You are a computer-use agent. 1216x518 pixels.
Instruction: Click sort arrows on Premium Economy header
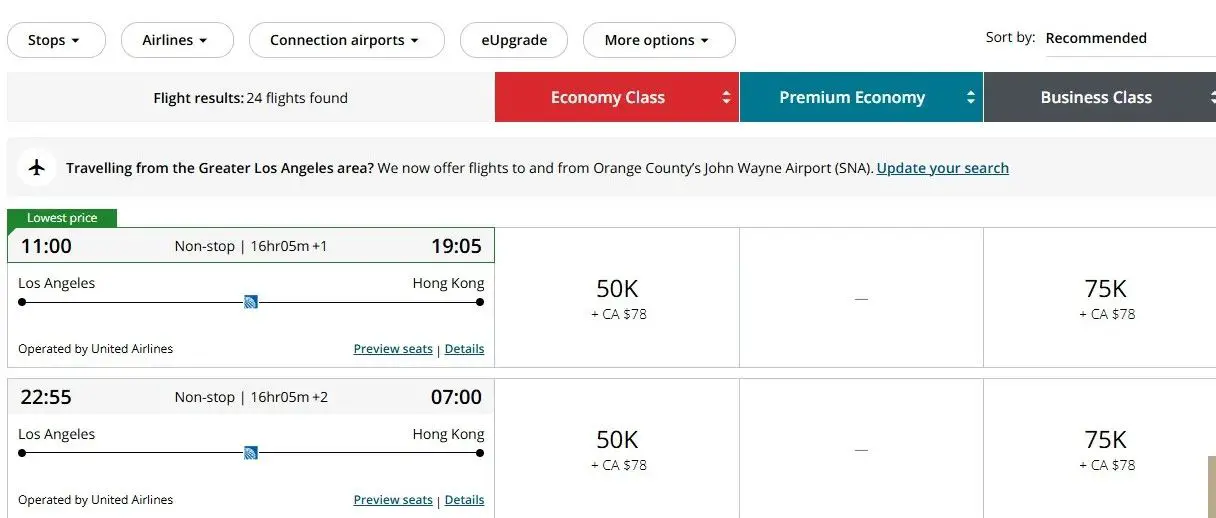coord(970,98)
